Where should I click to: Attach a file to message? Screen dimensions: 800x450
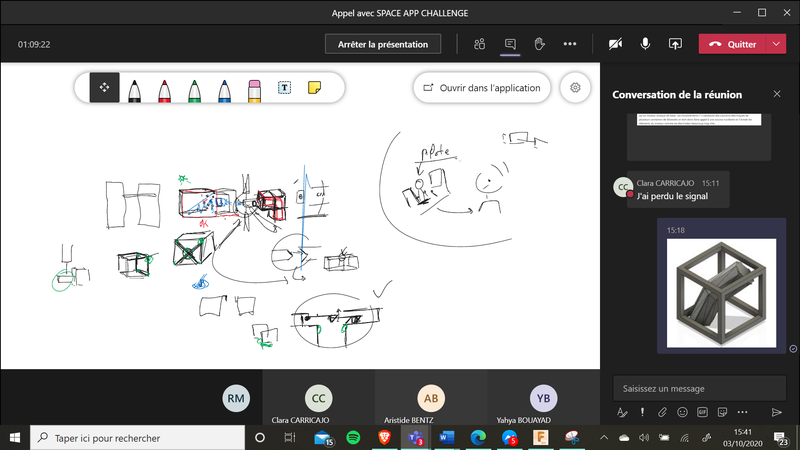[661, 412]
